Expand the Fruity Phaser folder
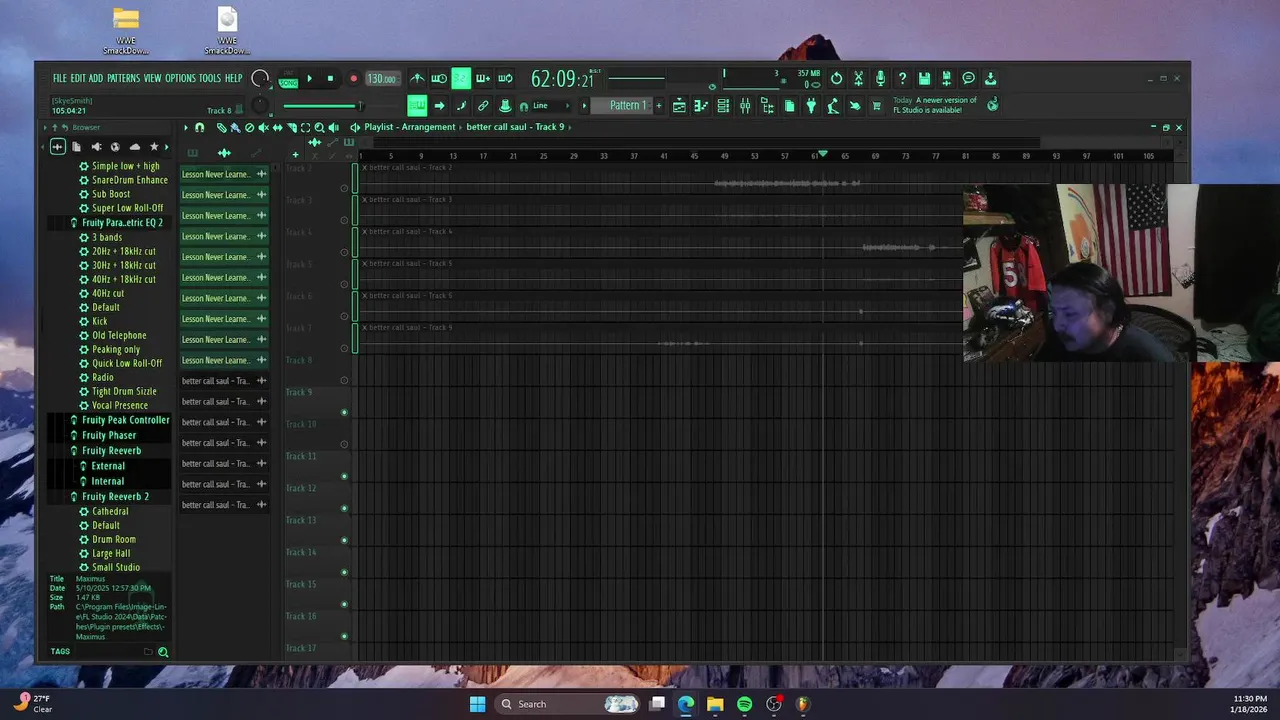This screenshot has height=720, width=1280. 108,435
